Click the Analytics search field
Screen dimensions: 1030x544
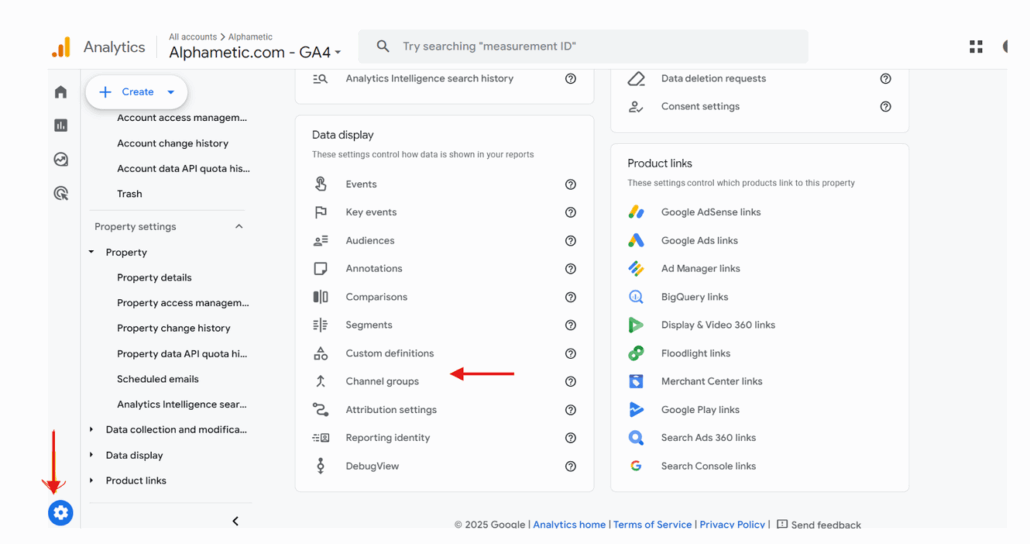590,47
